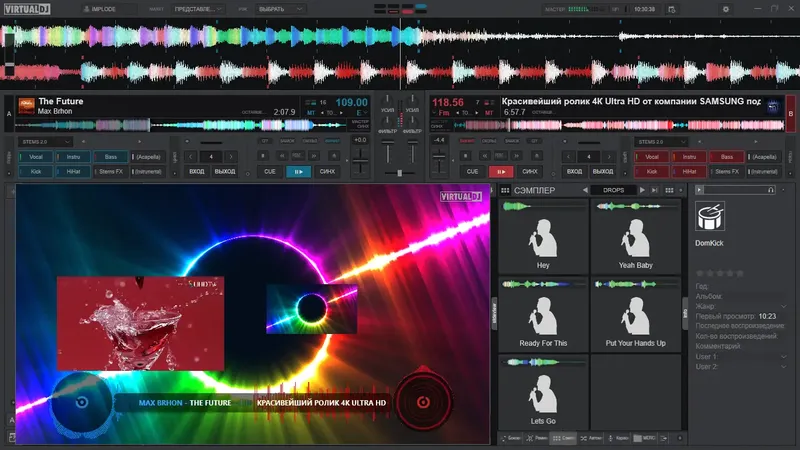Expand the Жанр field dropdown
Image resolution: width=800 pixels, height=450 pixels.
coord(784,307)
